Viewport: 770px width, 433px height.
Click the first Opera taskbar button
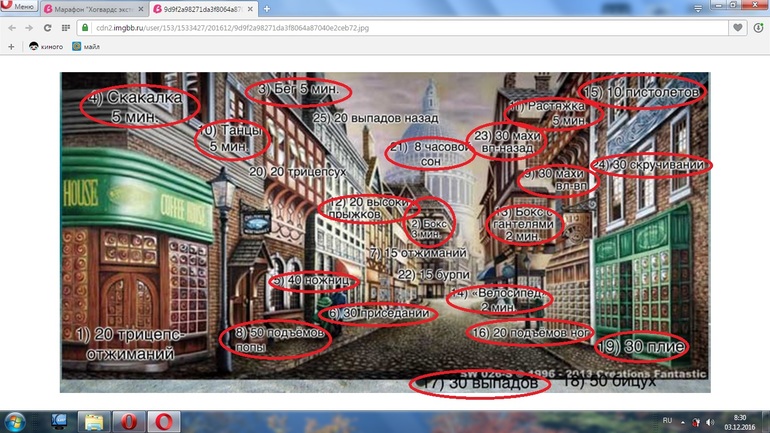(x=129, y=422)
